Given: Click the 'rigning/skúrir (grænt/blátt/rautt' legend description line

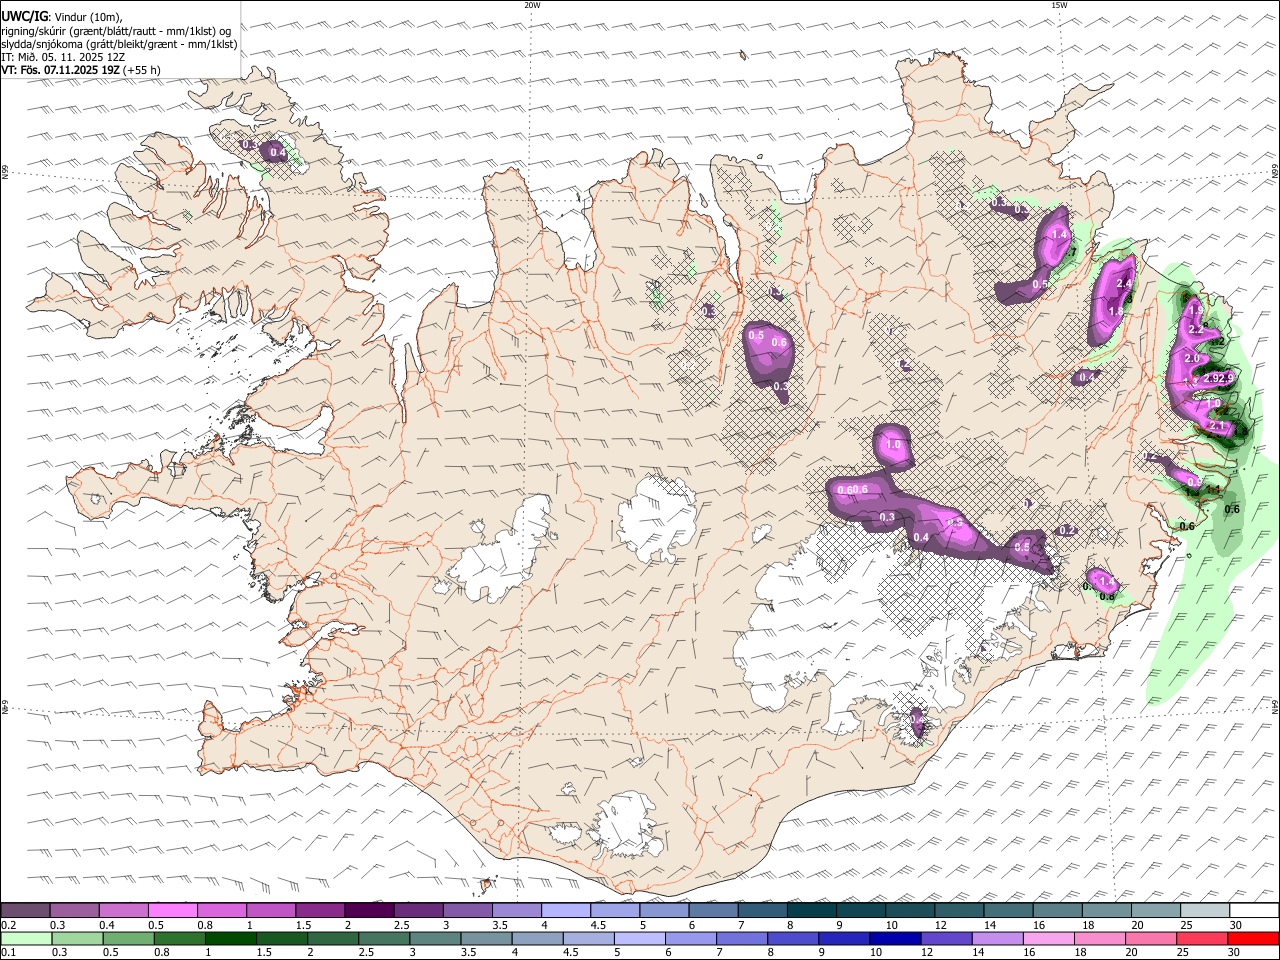Looking at the screenshot, I should click(x=116, y=31).
